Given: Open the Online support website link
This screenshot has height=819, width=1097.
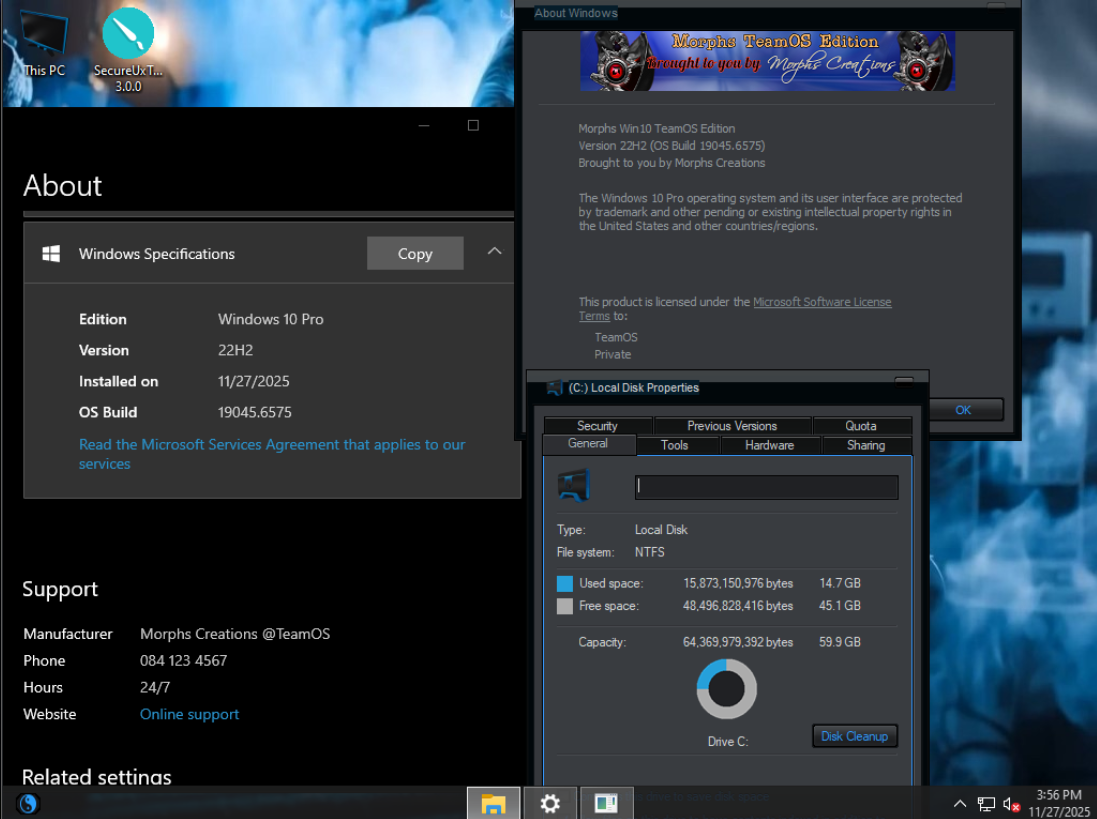Looking at the screenshot, I should point(190,714).
